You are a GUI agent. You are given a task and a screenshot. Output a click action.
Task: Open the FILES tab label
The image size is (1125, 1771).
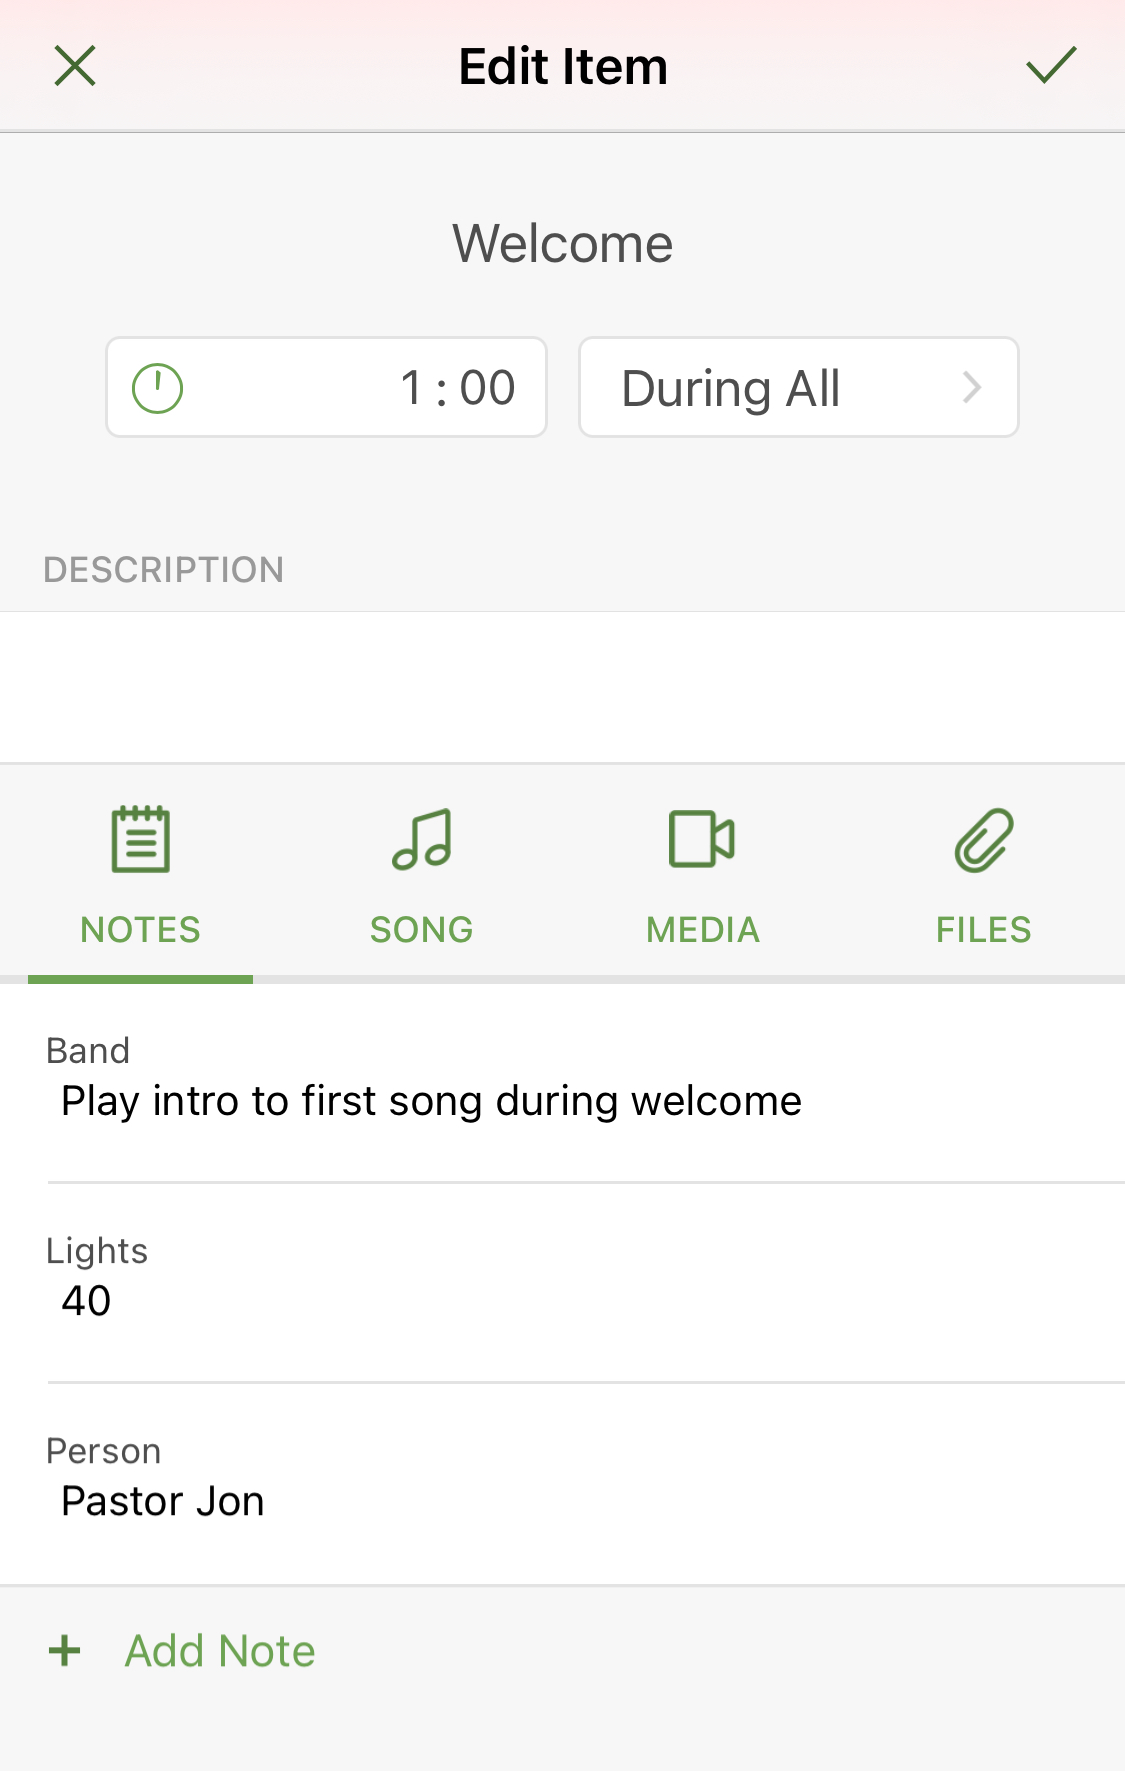coord(984,930)
